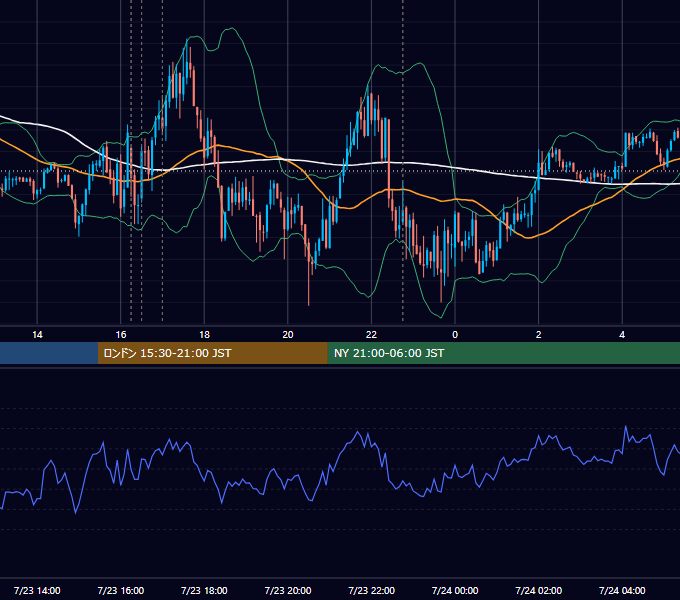Click the 7/24 04:00 date label
Screen dimensions: 680x600
pyautogui.click(x=622, y=590)
